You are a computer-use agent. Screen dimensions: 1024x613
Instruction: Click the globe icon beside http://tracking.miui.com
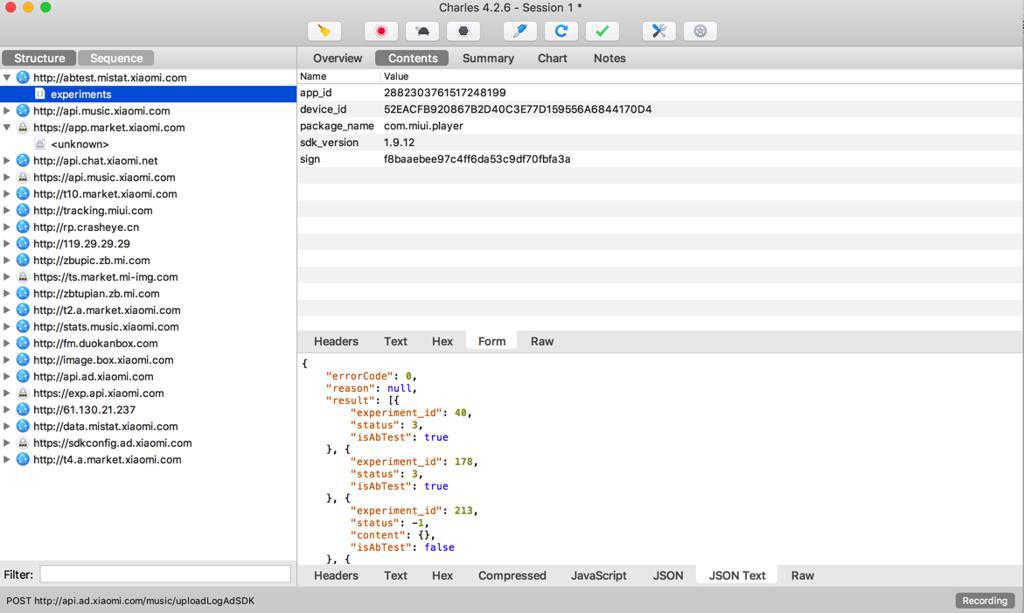pyautogui.click(x=23, y=210)
